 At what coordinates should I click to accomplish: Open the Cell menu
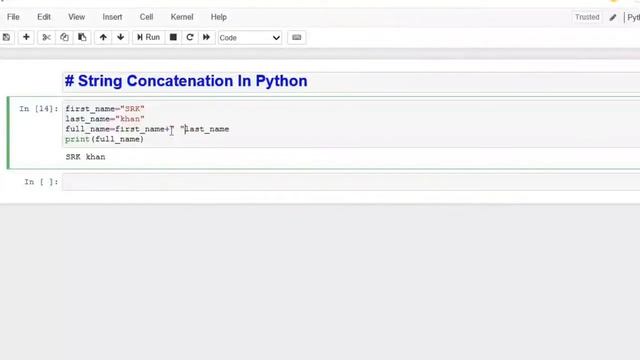(146, 17)
